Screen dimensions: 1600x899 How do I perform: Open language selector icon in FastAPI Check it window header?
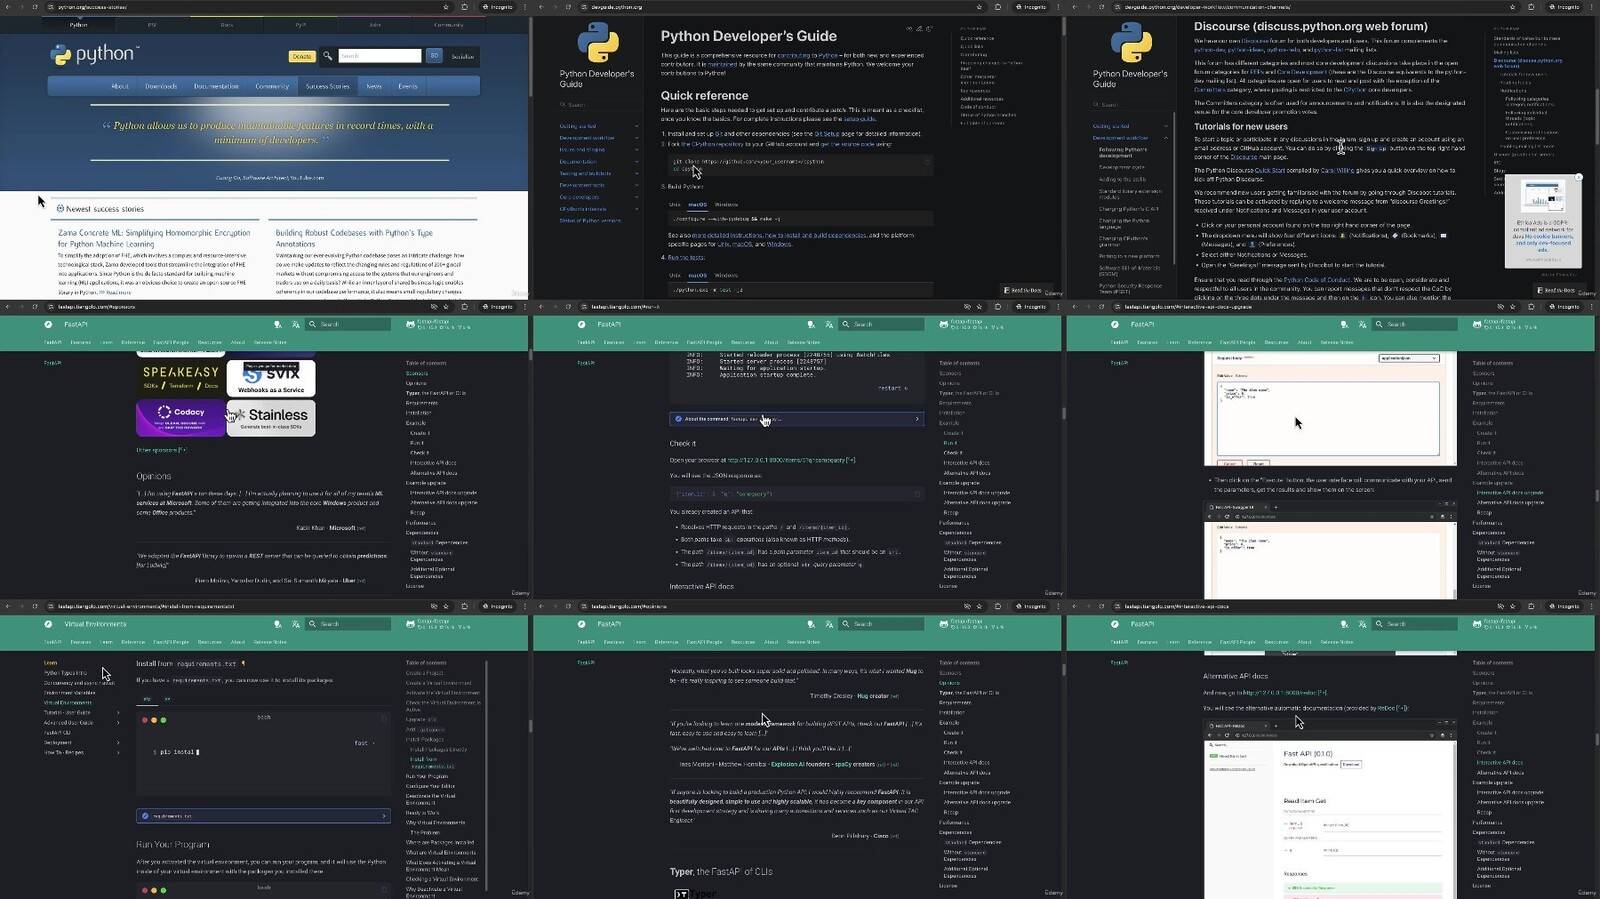click(829, 324)
